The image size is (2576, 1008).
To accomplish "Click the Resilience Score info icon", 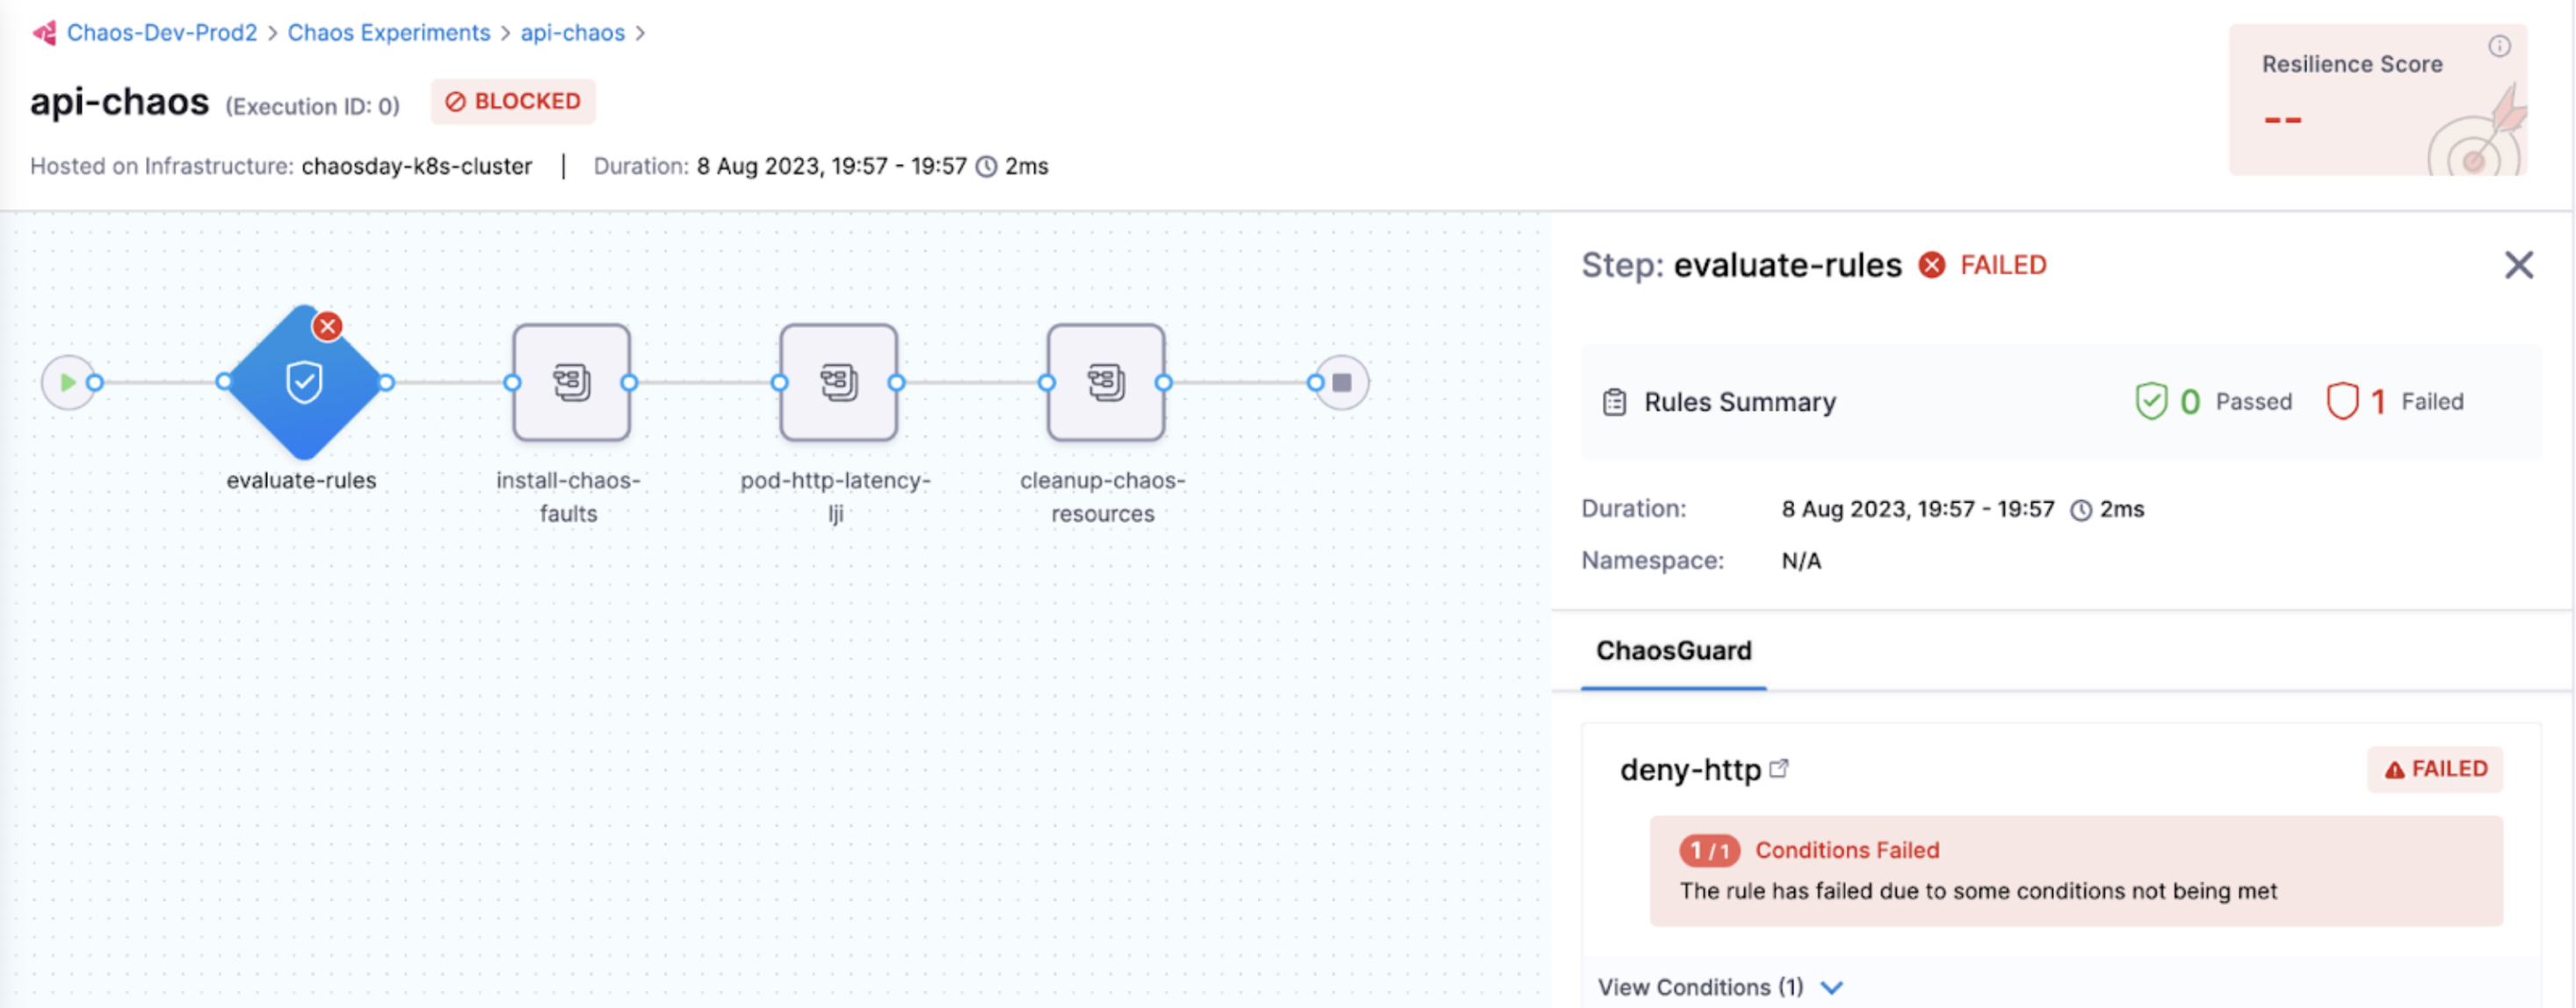I will 2499,46.
